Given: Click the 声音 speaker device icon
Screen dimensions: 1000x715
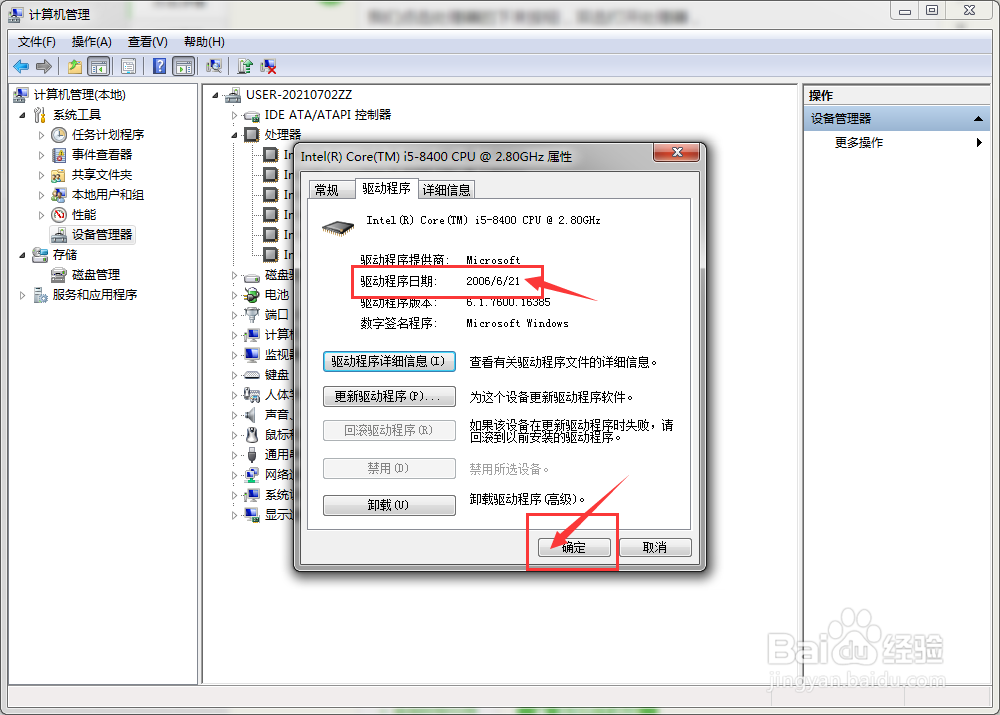Looking at the screenshot, I should [252, 415].
